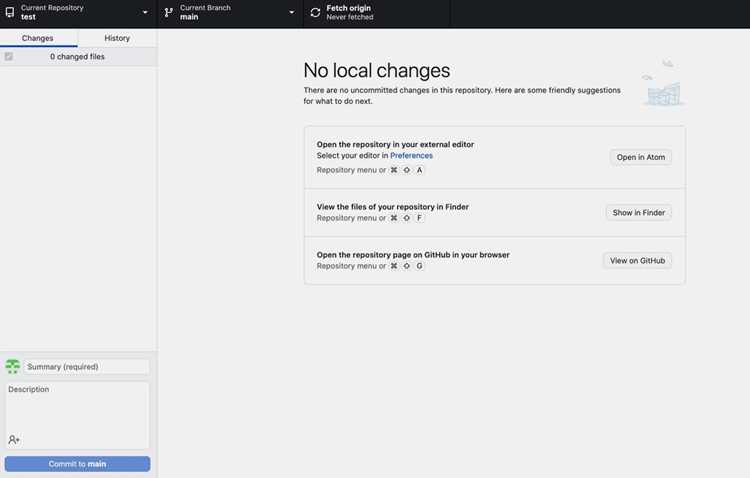The width and height of the screenshot is (750, 478).
Task: Expand the Current Repository dropdown arrow
Action: 145,12
